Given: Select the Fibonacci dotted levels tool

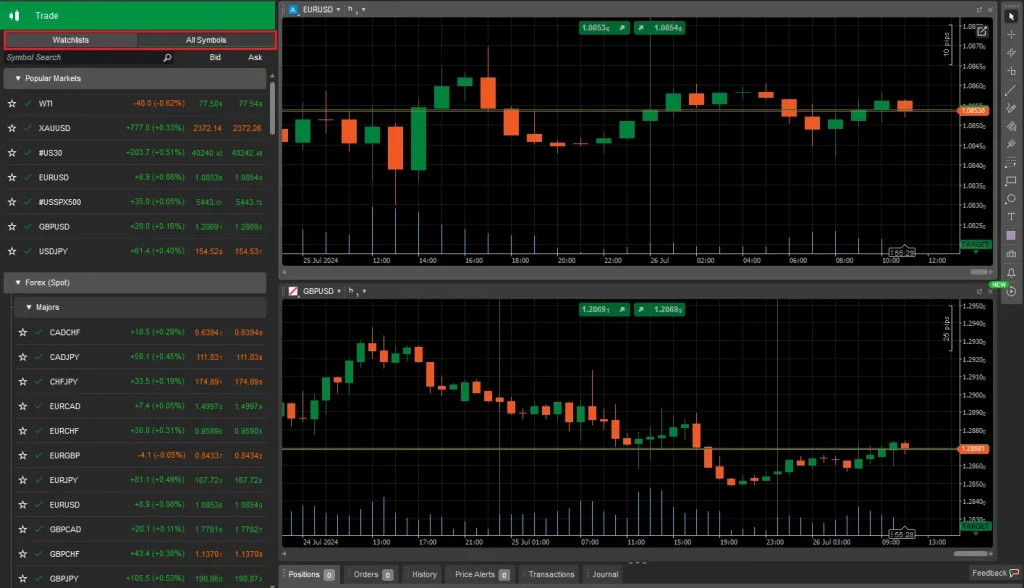Looking at the screenshot, I should (x=1011, y=162).
